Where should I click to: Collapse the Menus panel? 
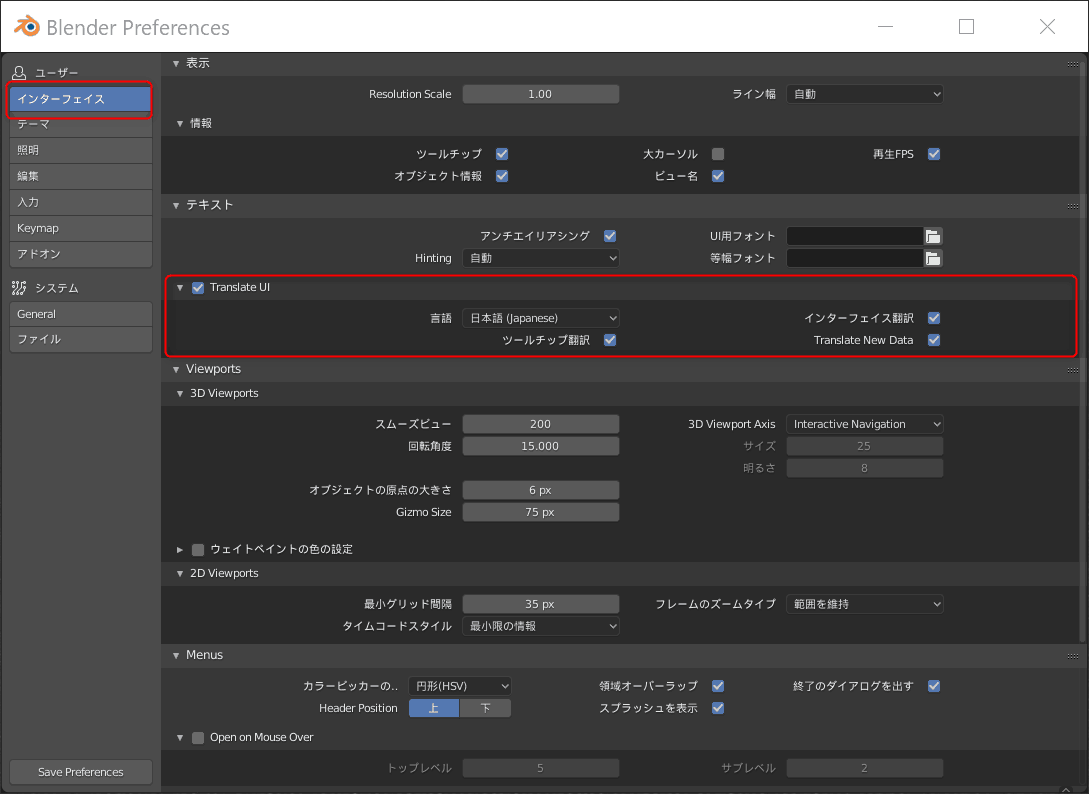click(176, 656)
